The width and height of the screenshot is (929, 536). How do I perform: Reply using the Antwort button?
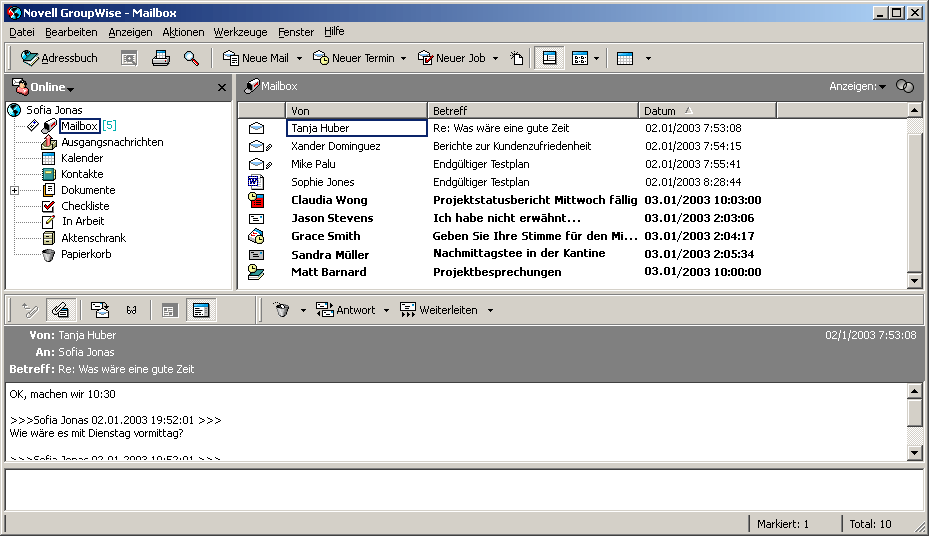346,310
